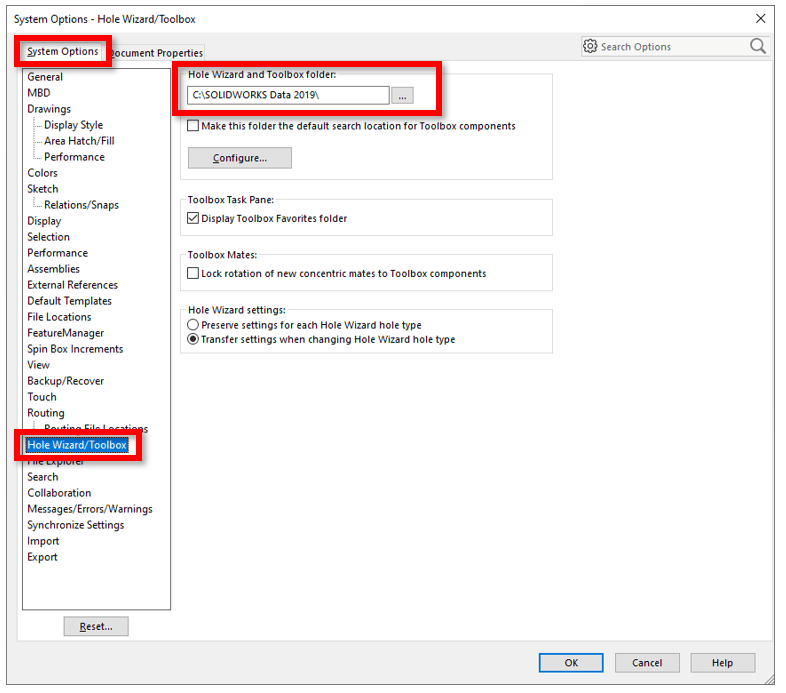This screenshot has height=693, width=786.
Task: Switch to the Document Properties tab
Action: 158,53
